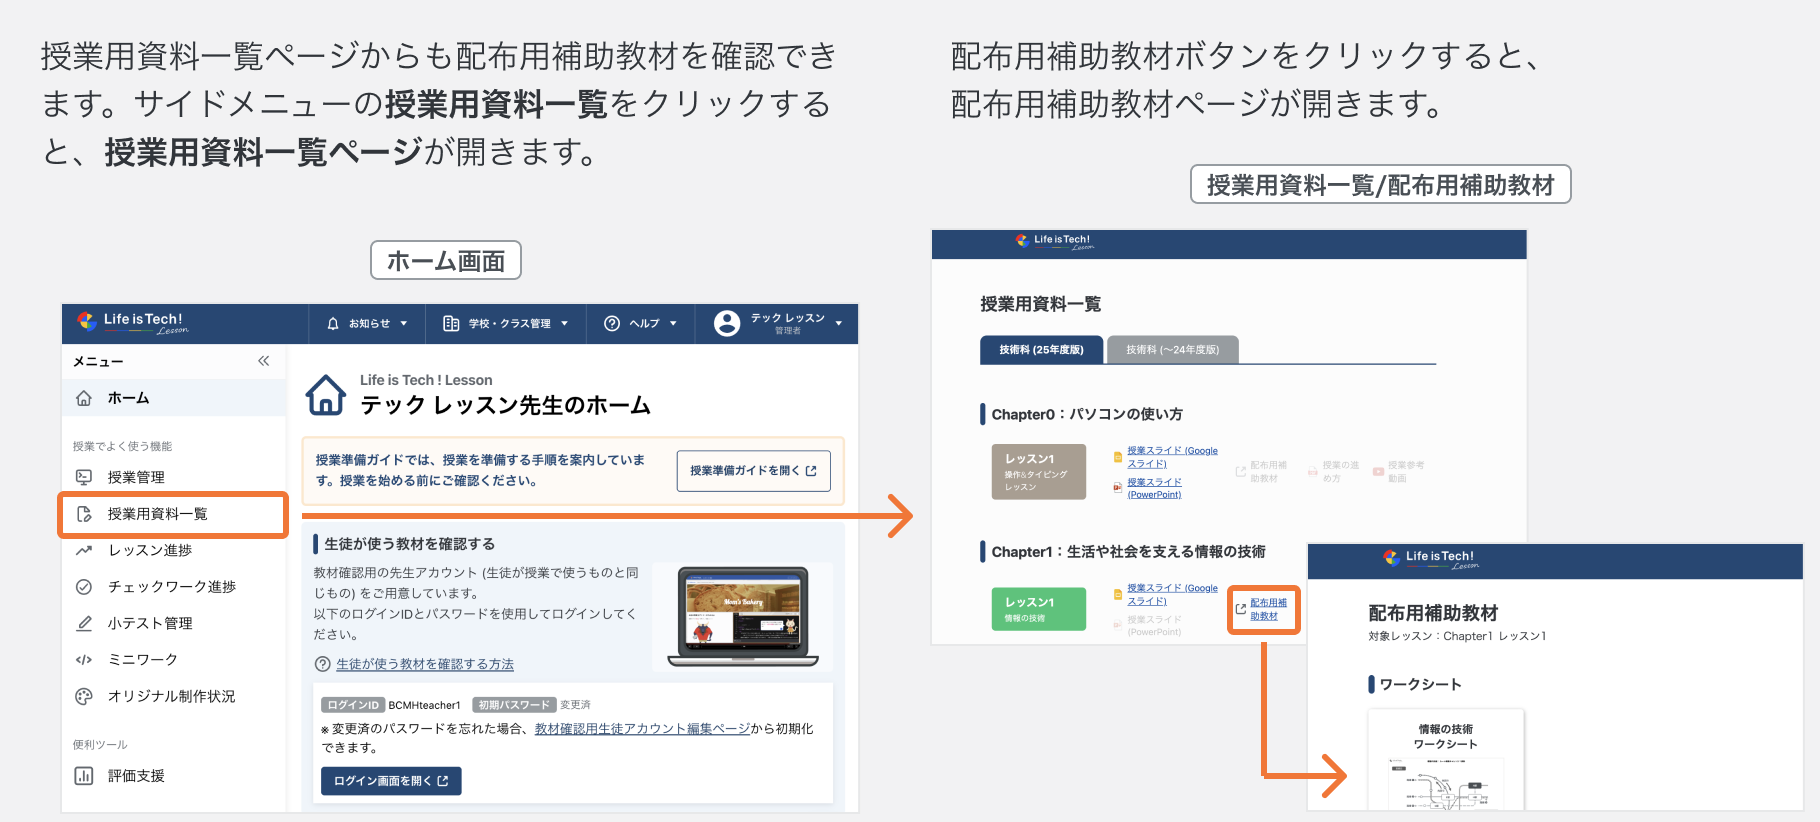1820x822 pixels.
Task: Click the help circle icon beside 生徒が使う教材を確認する方法
Action: point(322,664)
